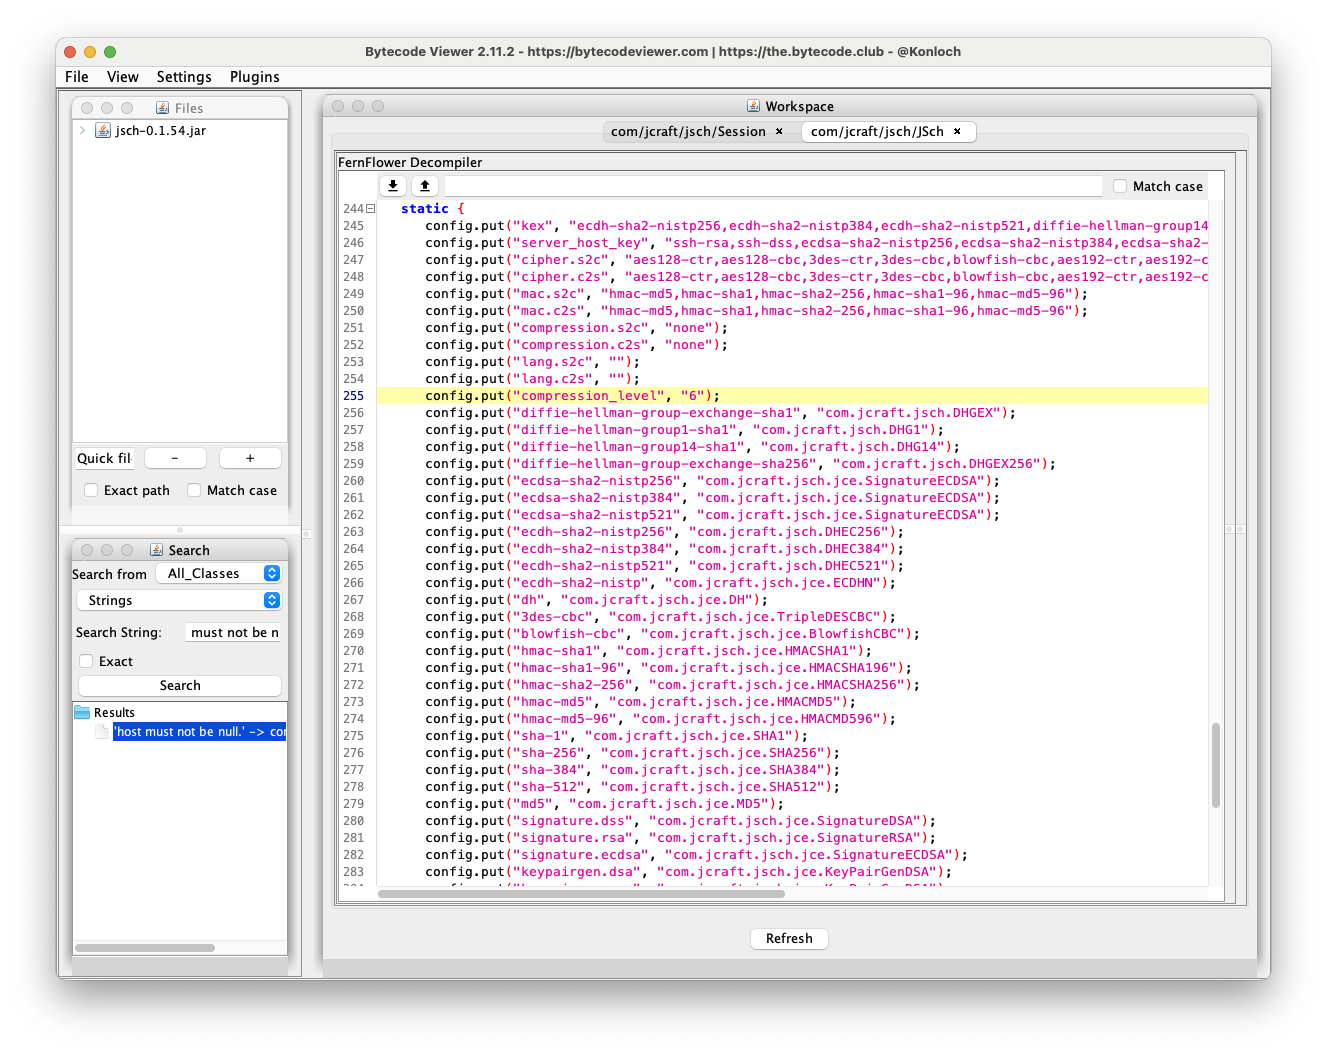The width and height of the screenshot is (1327, 1054).
Task: Click the Search String input field
Action: tap(234, 632)
